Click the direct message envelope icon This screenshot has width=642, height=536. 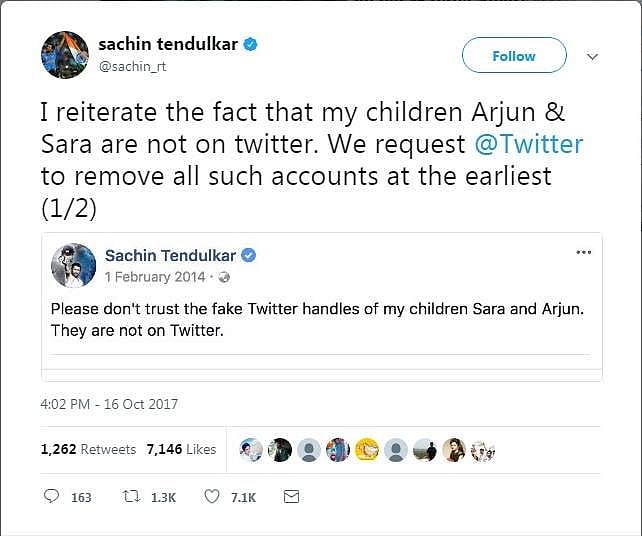coord(291,496)
